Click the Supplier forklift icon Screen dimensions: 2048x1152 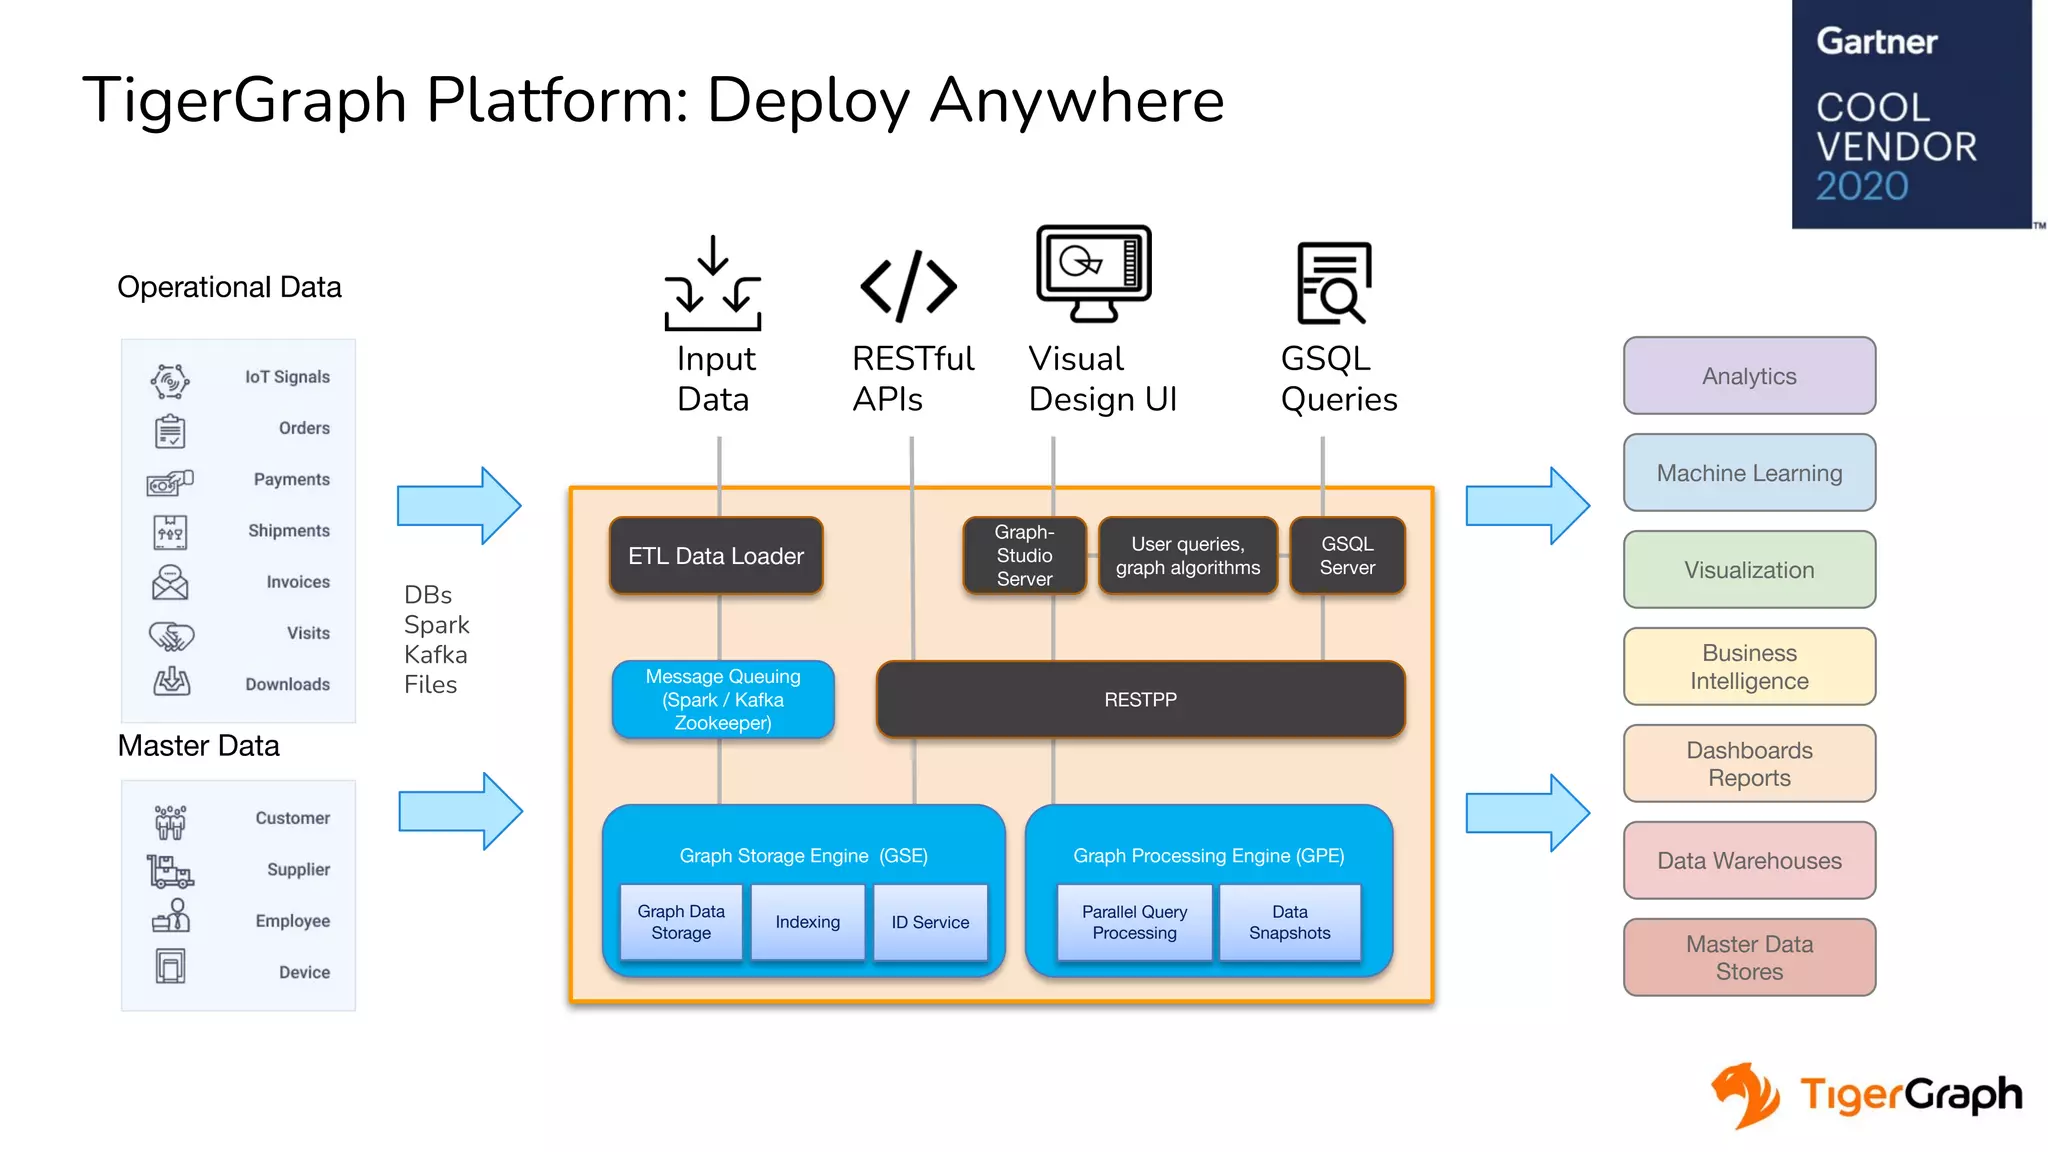[170, 871]
